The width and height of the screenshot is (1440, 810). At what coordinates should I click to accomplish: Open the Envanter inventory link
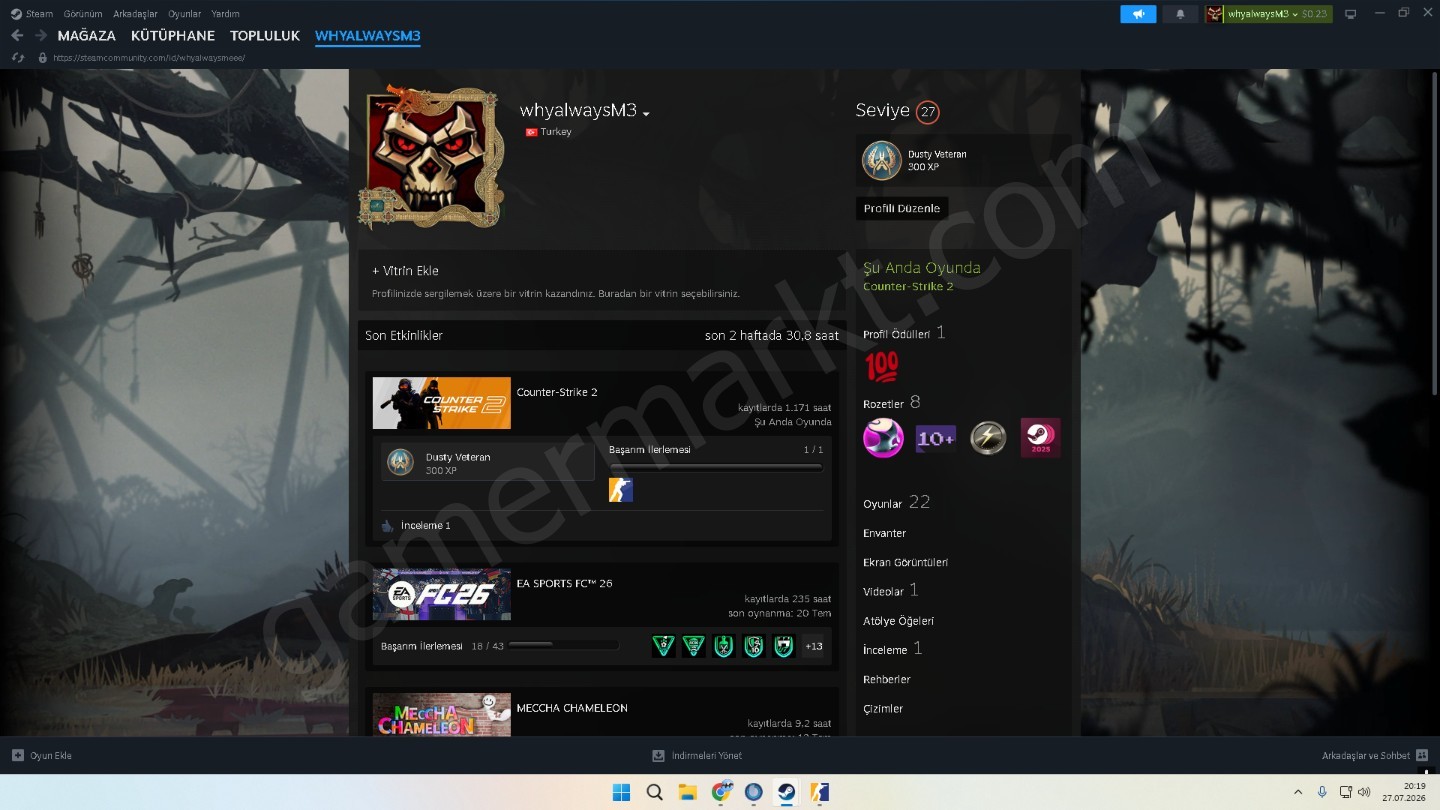(885, 534)
